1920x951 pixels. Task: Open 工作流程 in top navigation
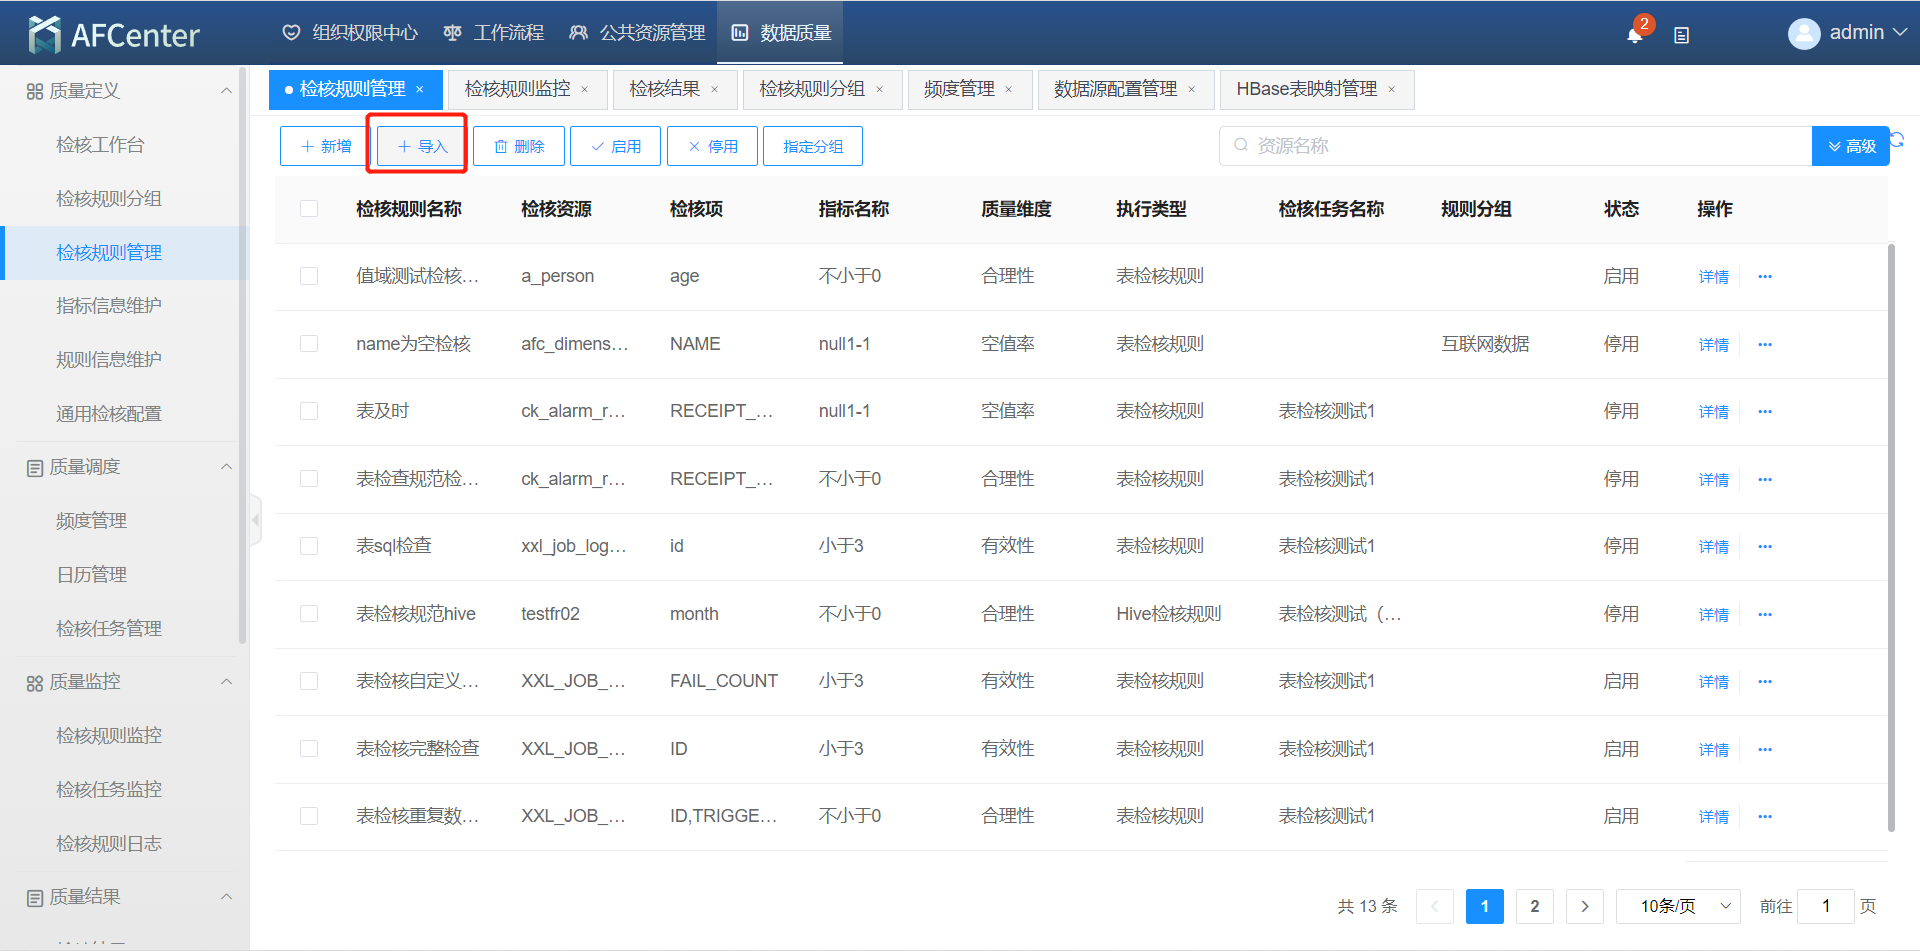click(495, 33)
